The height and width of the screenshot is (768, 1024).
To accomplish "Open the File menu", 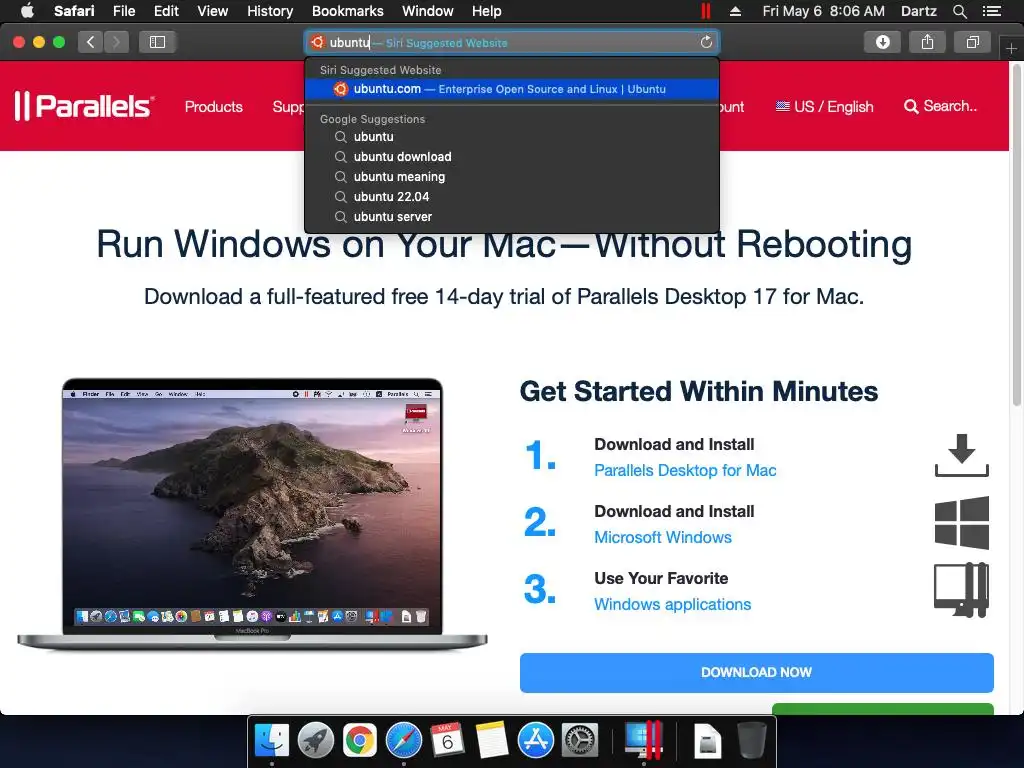I will (x=123, y=11).
